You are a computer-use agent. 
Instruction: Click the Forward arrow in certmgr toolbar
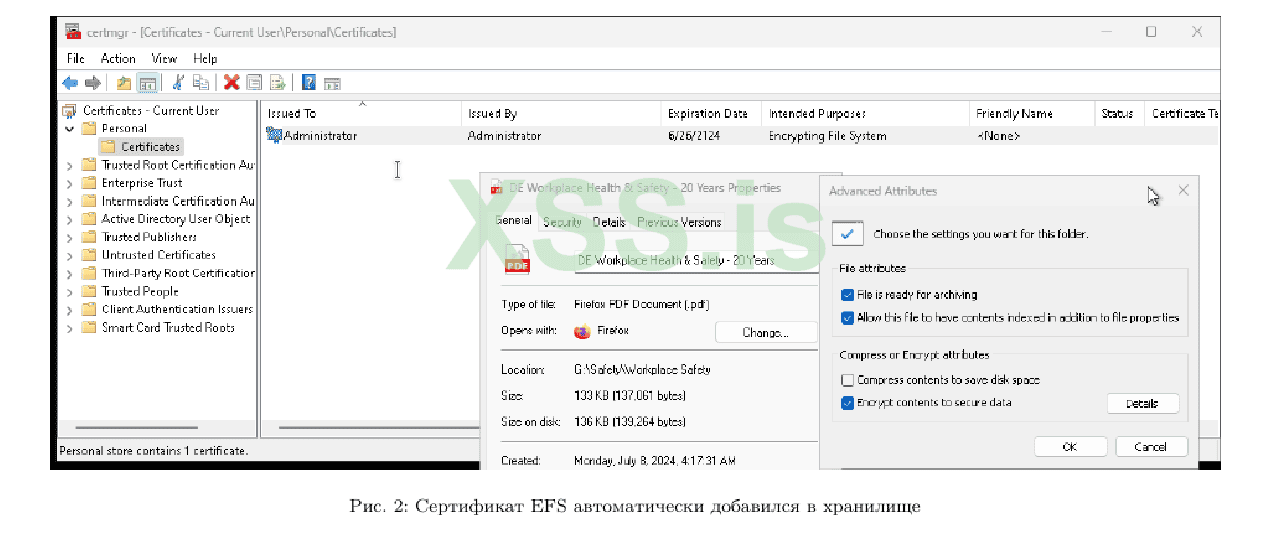click(x=92, y=83)
